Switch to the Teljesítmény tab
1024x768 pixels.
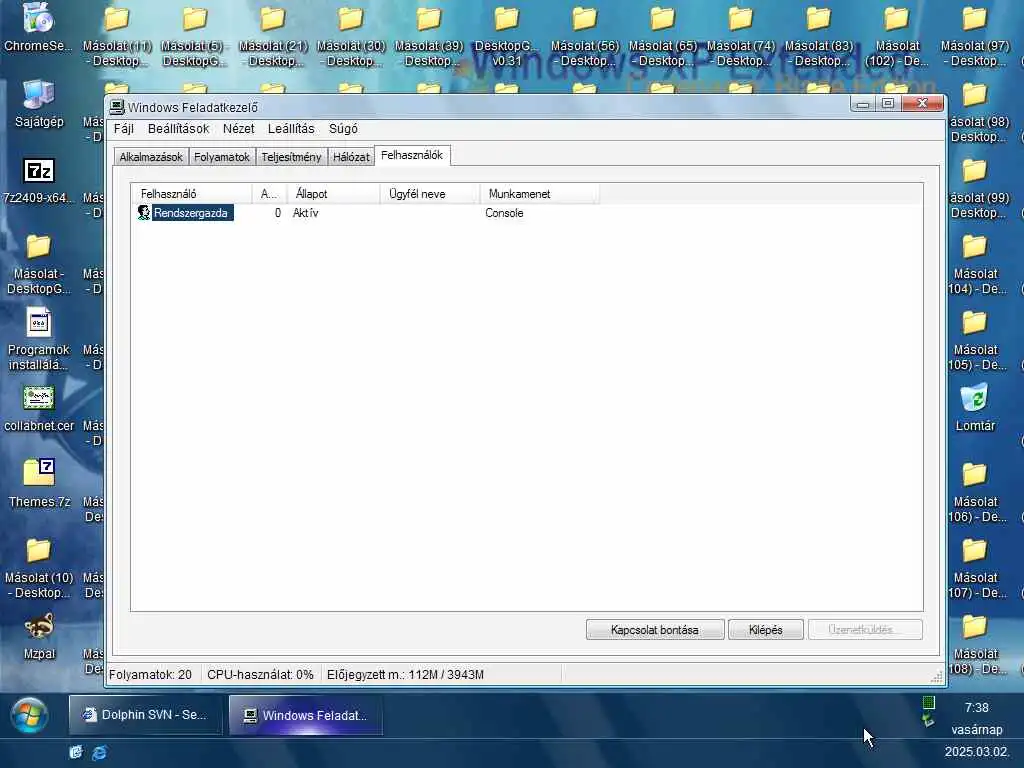(x=291, y=157)
